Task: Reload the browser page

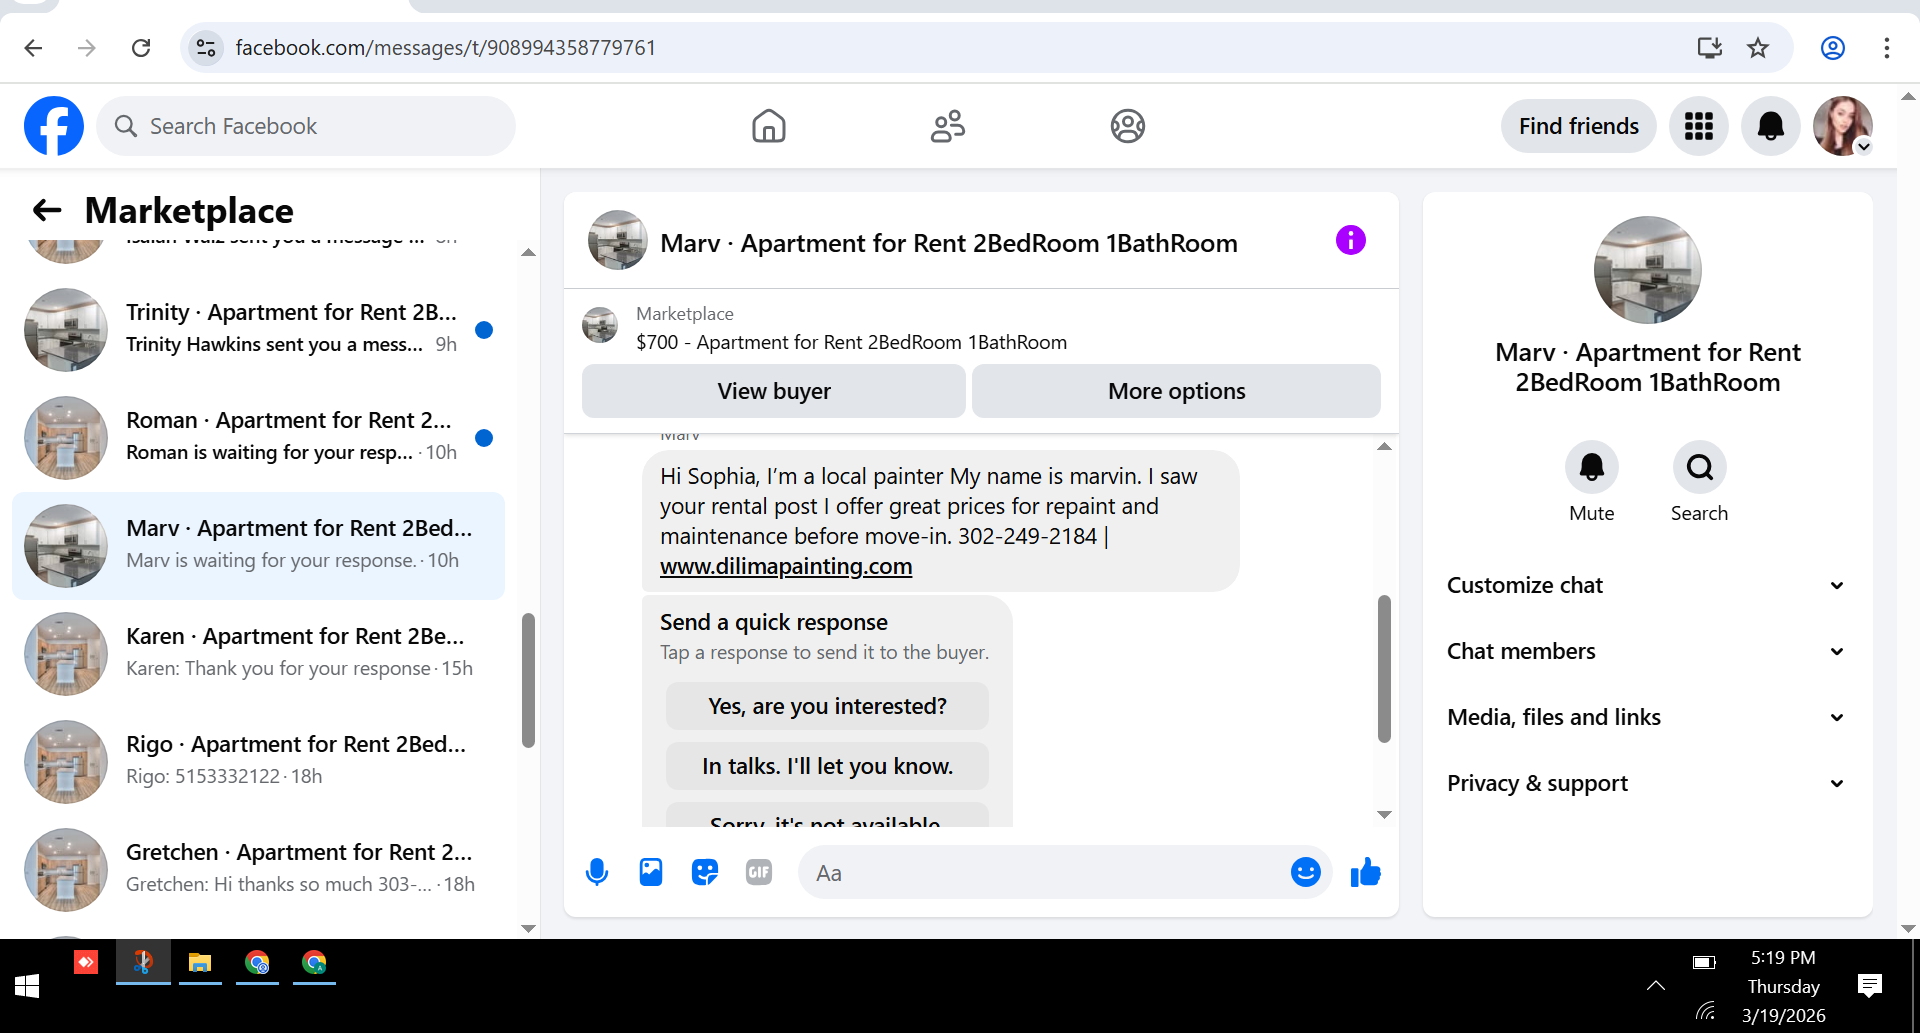Action: pos(141,48)
